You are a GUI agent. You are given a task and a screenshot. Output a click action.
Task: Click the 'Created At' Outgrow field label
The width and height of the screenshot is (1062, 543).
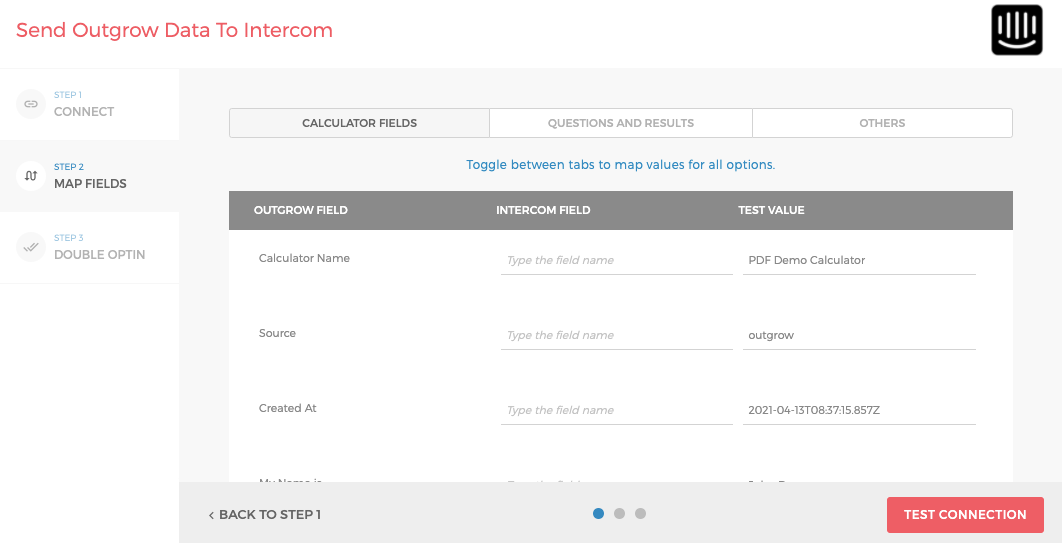(x=287, y=408)
